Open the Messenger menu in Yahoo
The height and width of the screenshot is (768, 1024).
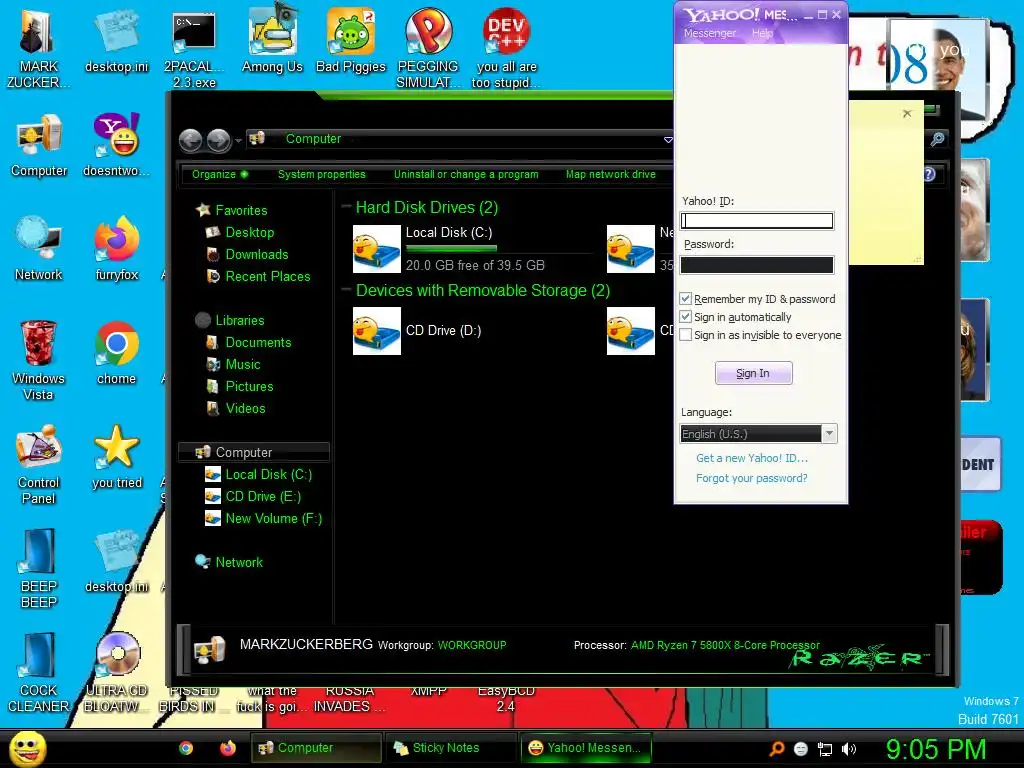pyautogui.click(x=710, y=33)
